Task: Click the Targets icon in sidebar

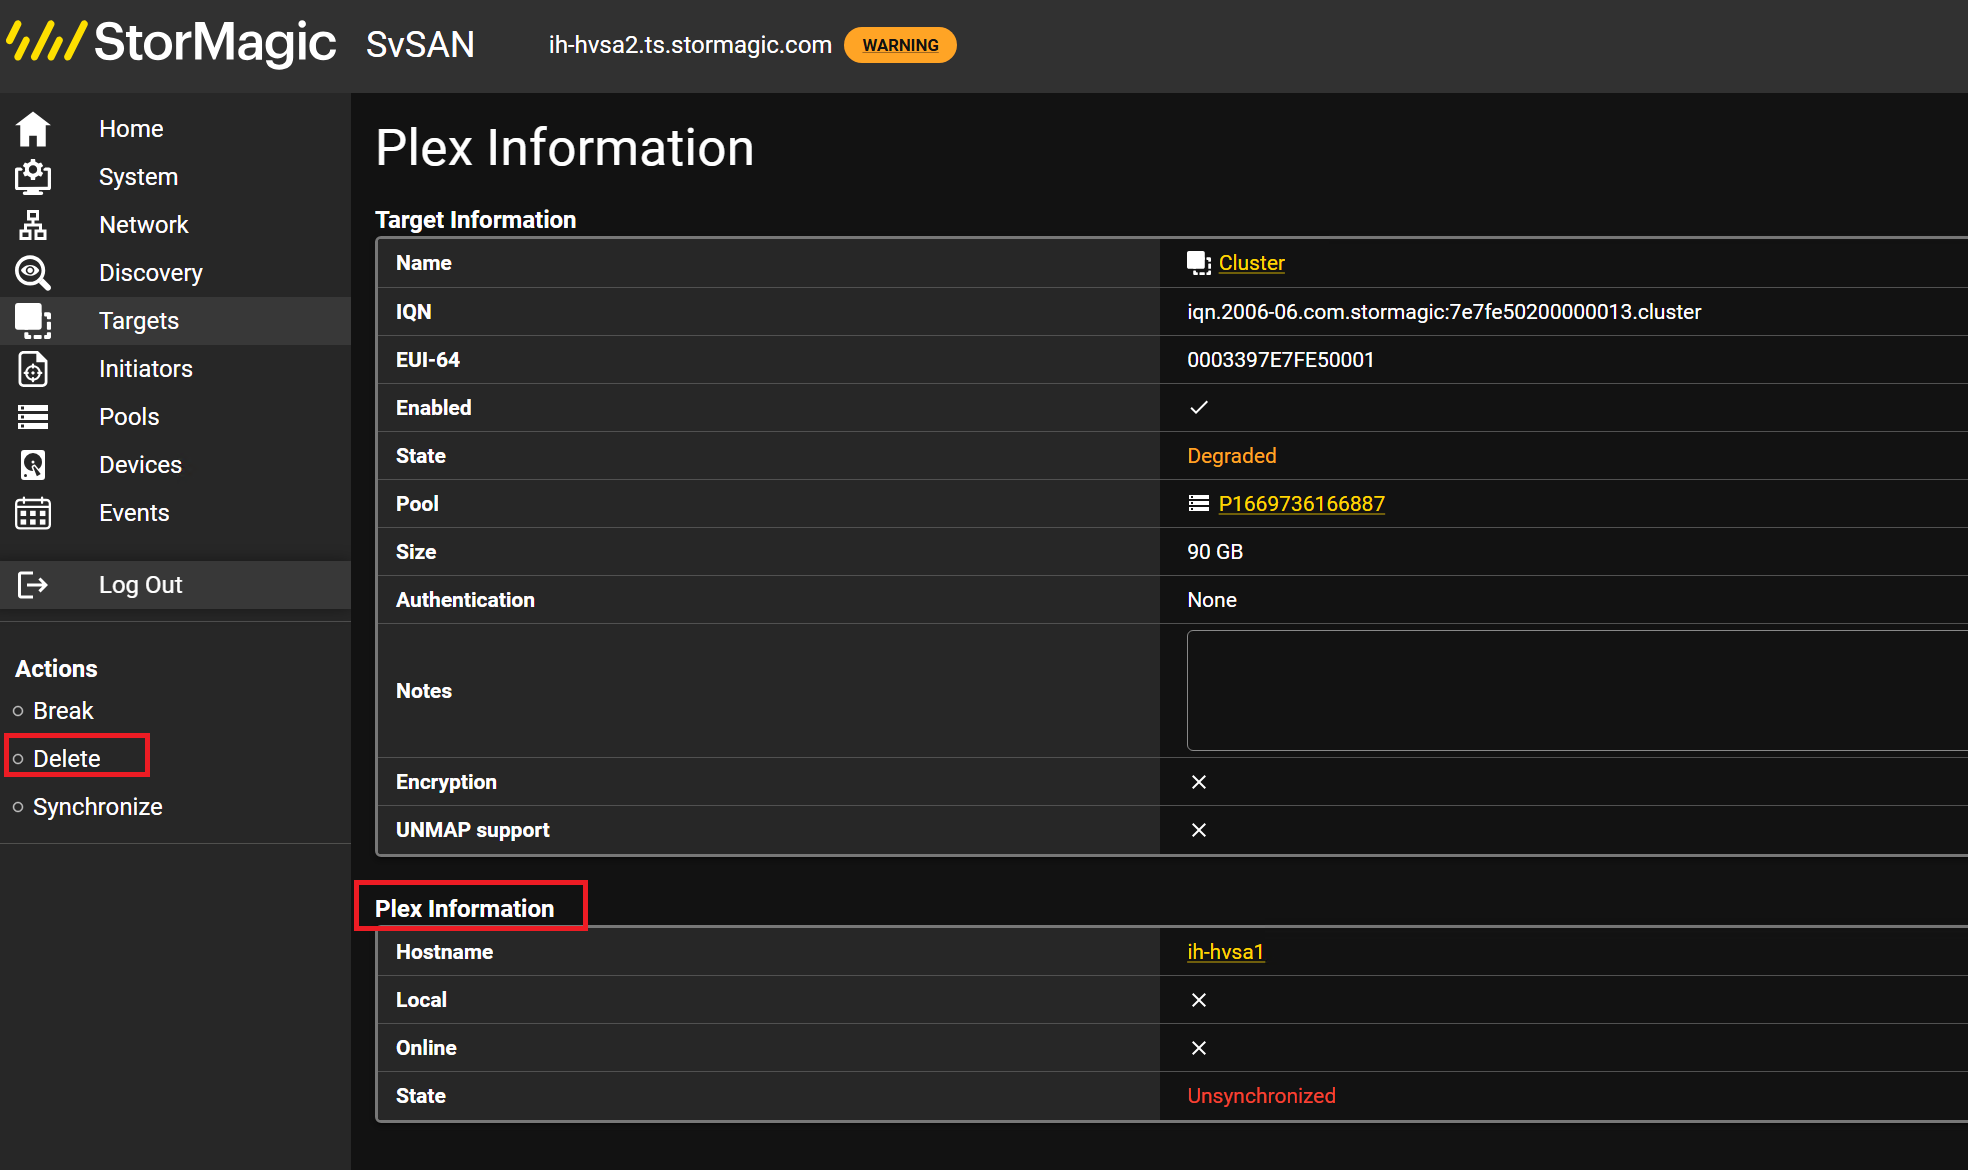Action: click(33, 321)
